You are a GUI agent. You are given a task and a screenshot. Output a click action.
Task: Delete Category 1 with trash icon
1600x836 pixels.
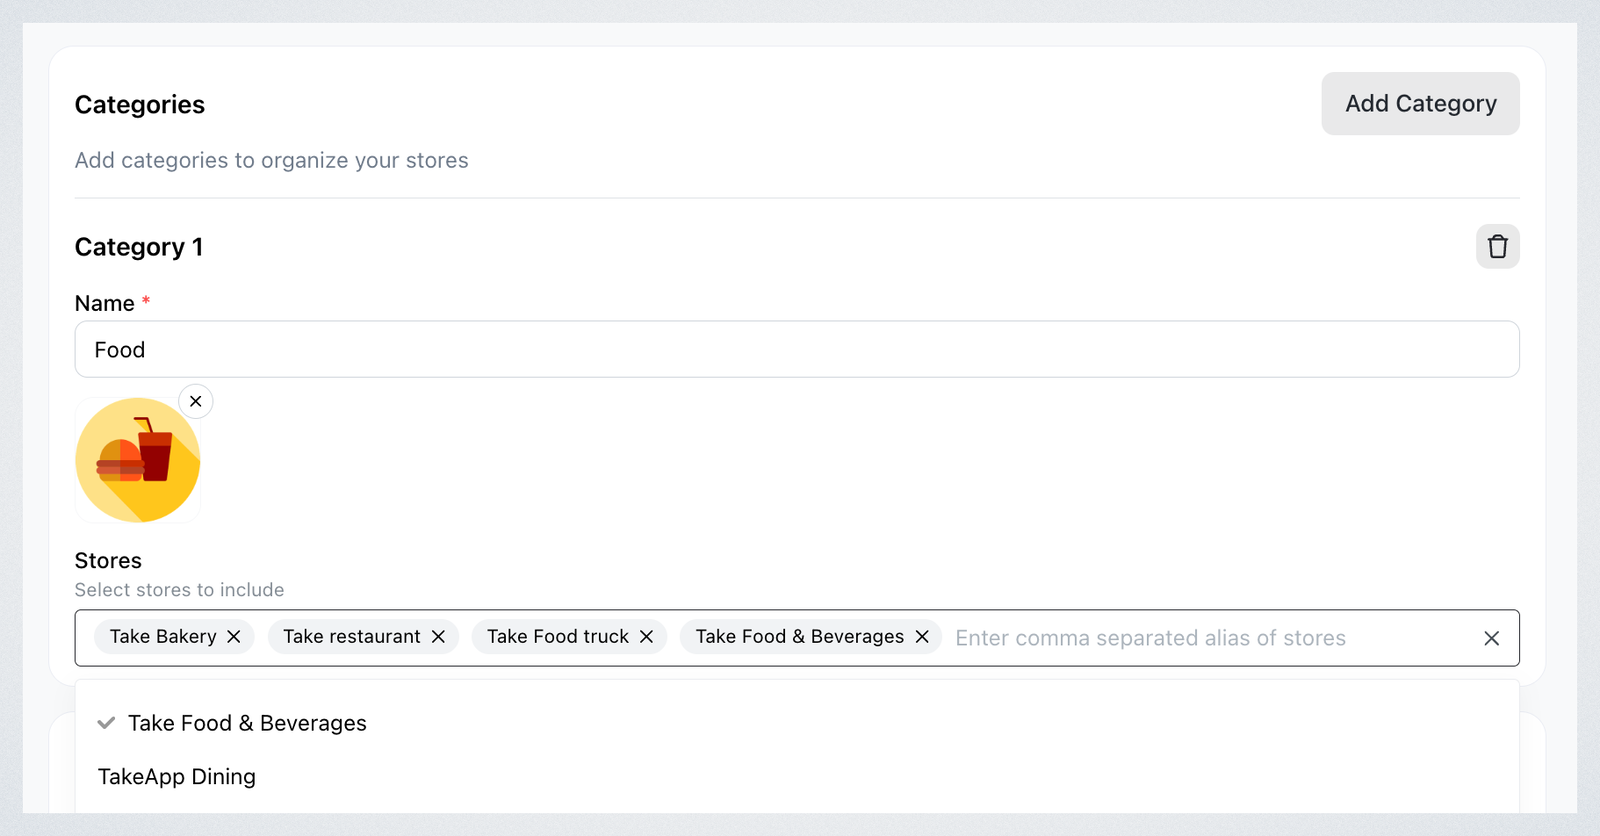pos(1497,247)
